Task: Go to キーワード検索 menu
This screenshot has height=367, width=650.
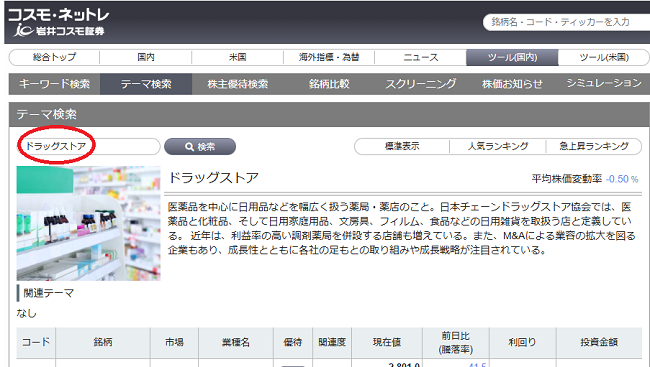Action: (x=54, y=84)
